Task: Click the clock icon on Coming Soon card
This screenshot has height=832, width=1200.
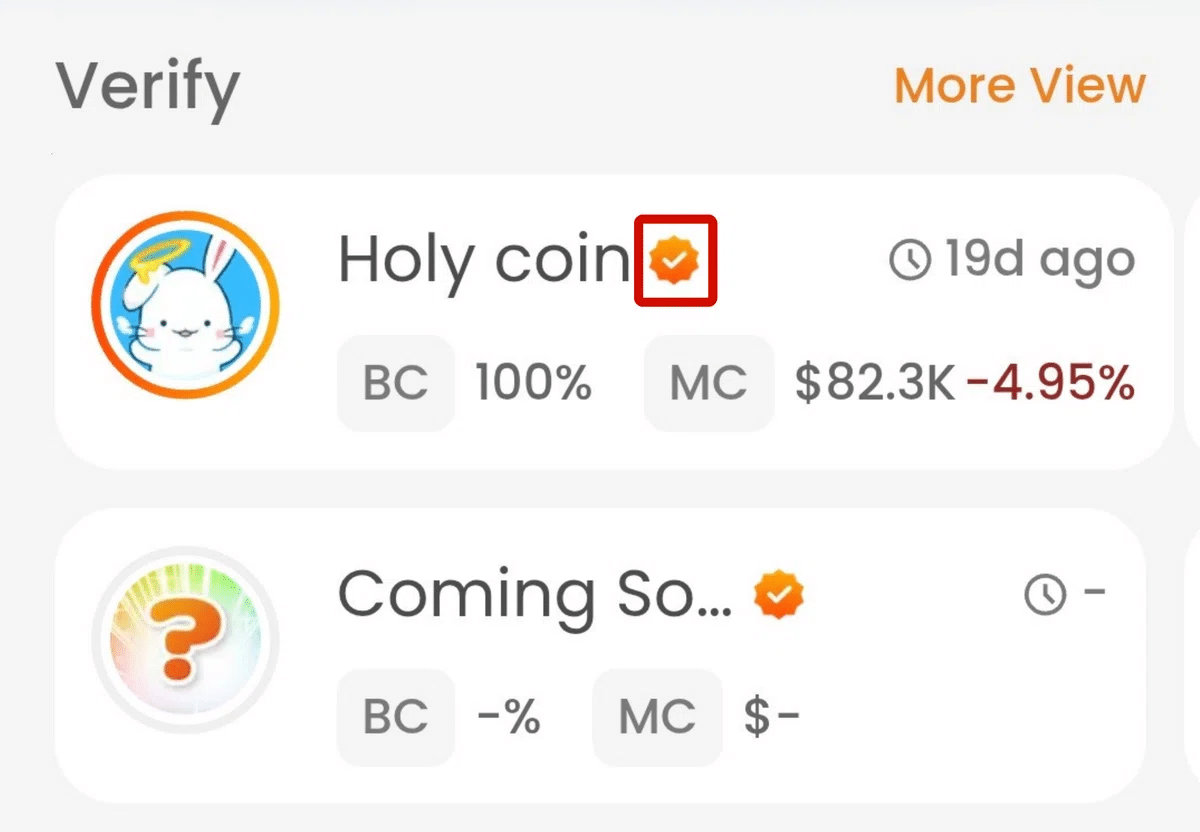Action: click(1046, 595)
